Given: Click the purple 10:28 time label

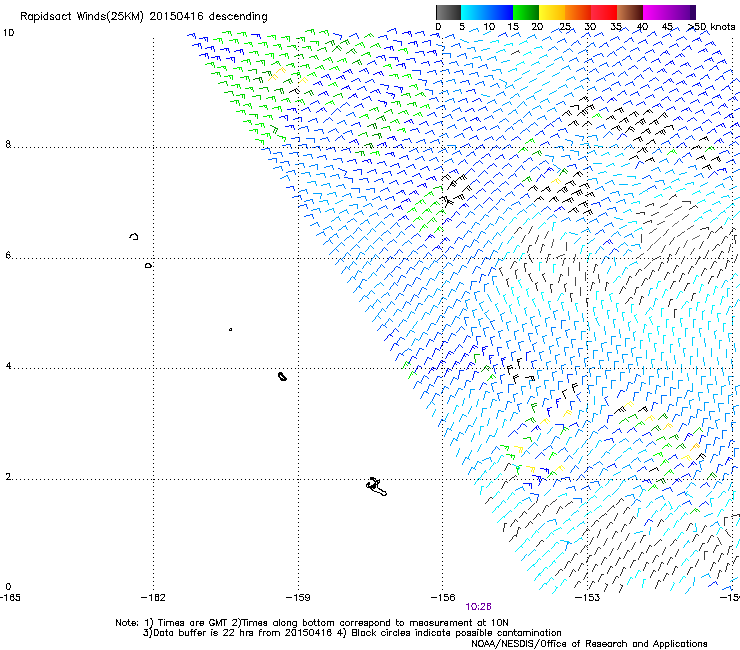Looking at the screenshot, I should click(x=478, y=607).
